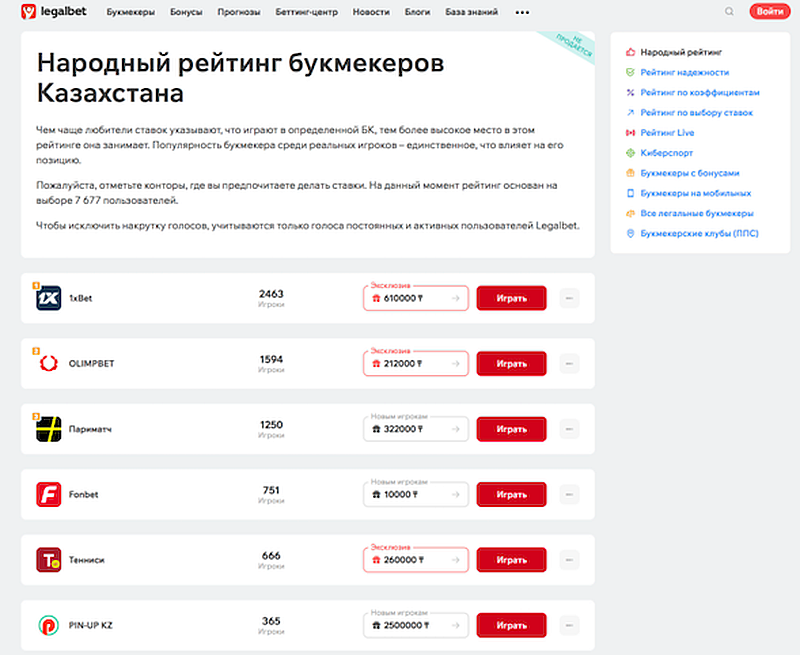Click the Legalbet logo
Viewport: 800px width, 655px height.
pos(50,11)
